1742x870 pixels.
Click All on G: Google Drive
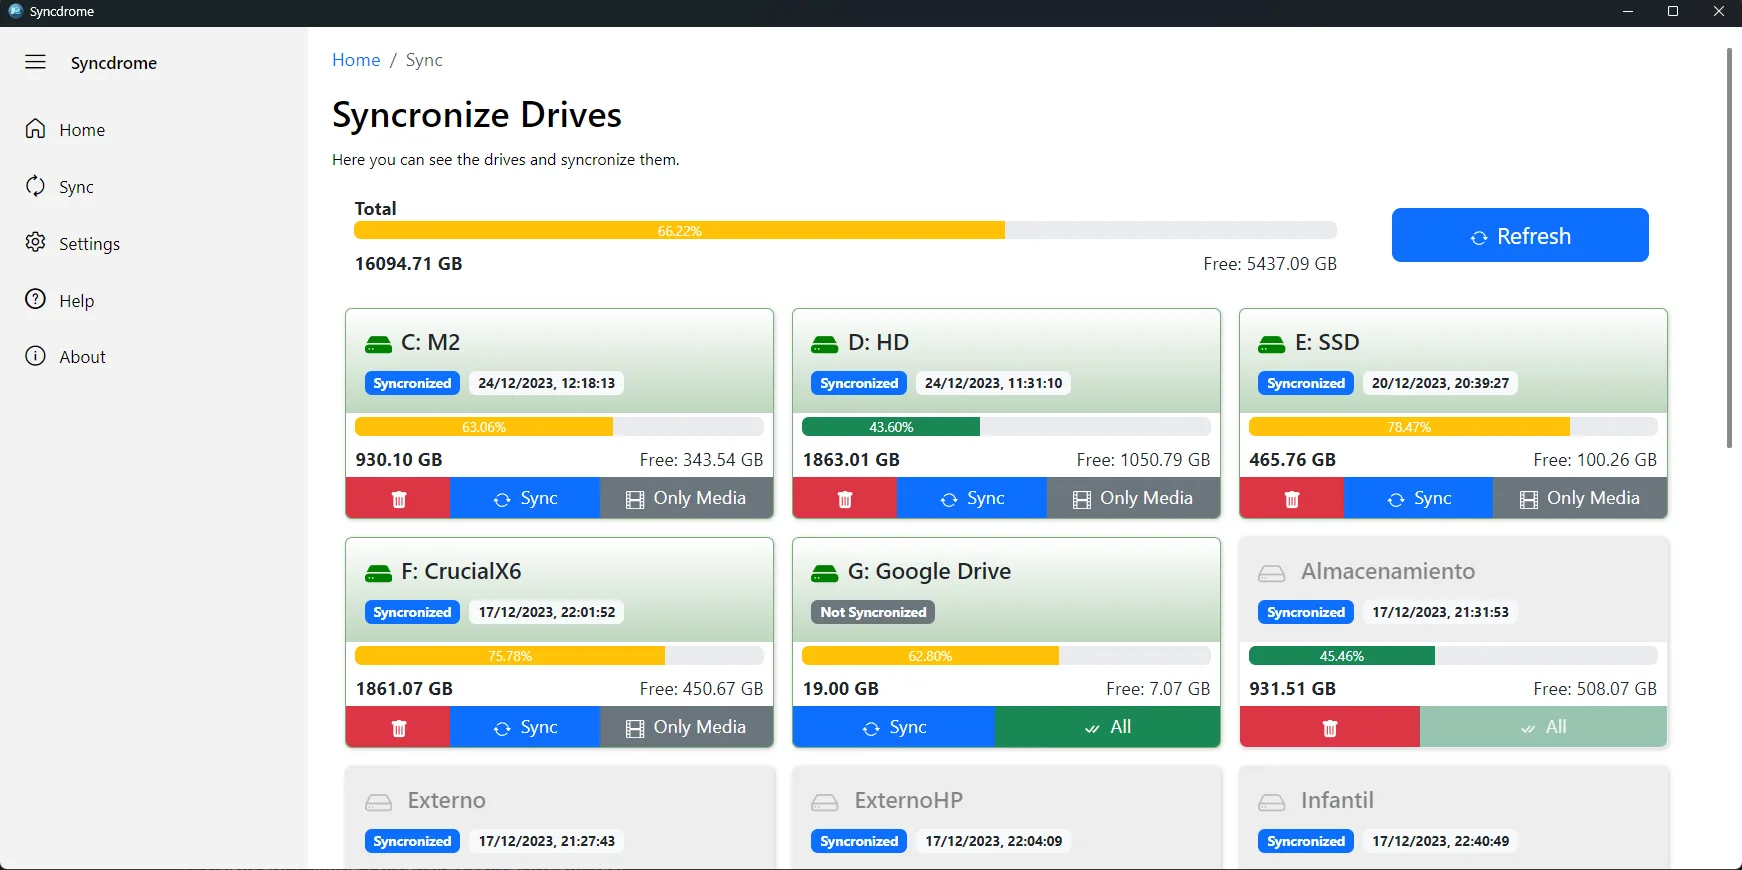pyautogui.click(x=1107, y=727)
